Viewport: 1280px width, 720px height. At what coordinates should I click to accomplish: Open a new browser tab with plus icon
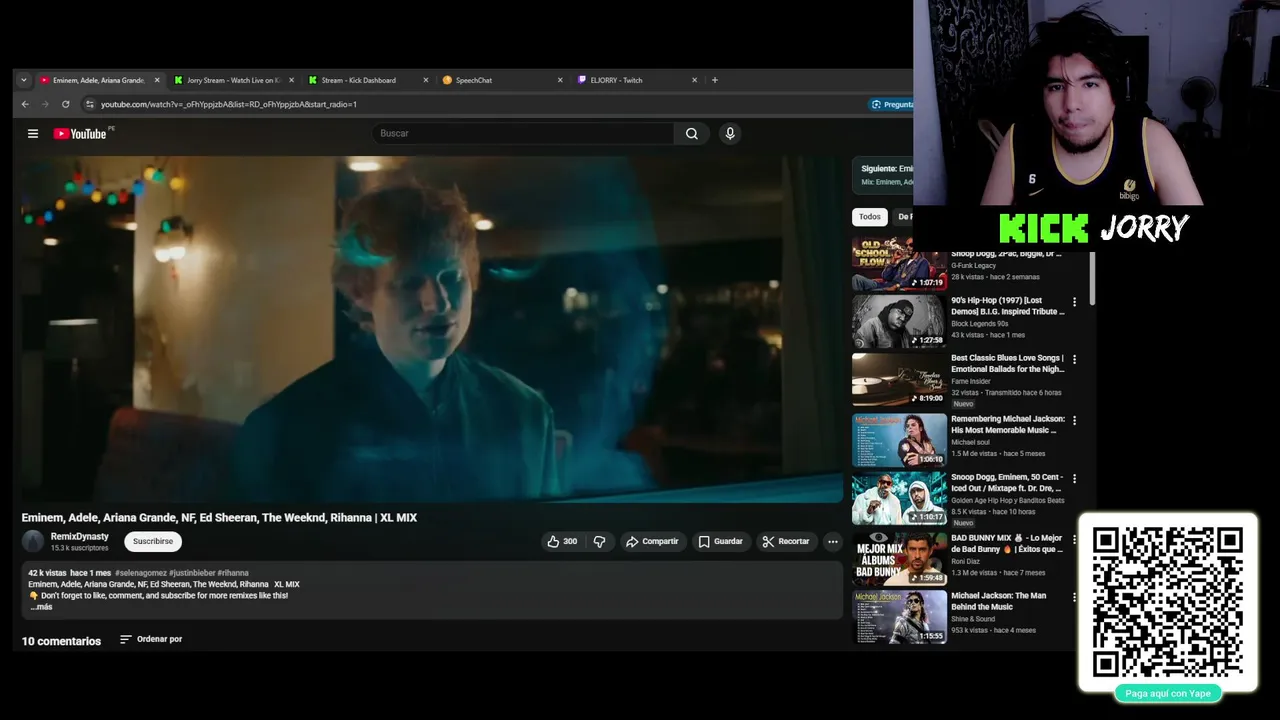point(714,80)
